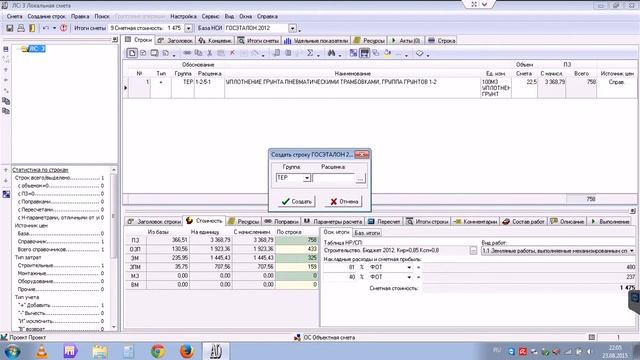Open Google Chrome from taskbar
640x360 pixels.
158,351
